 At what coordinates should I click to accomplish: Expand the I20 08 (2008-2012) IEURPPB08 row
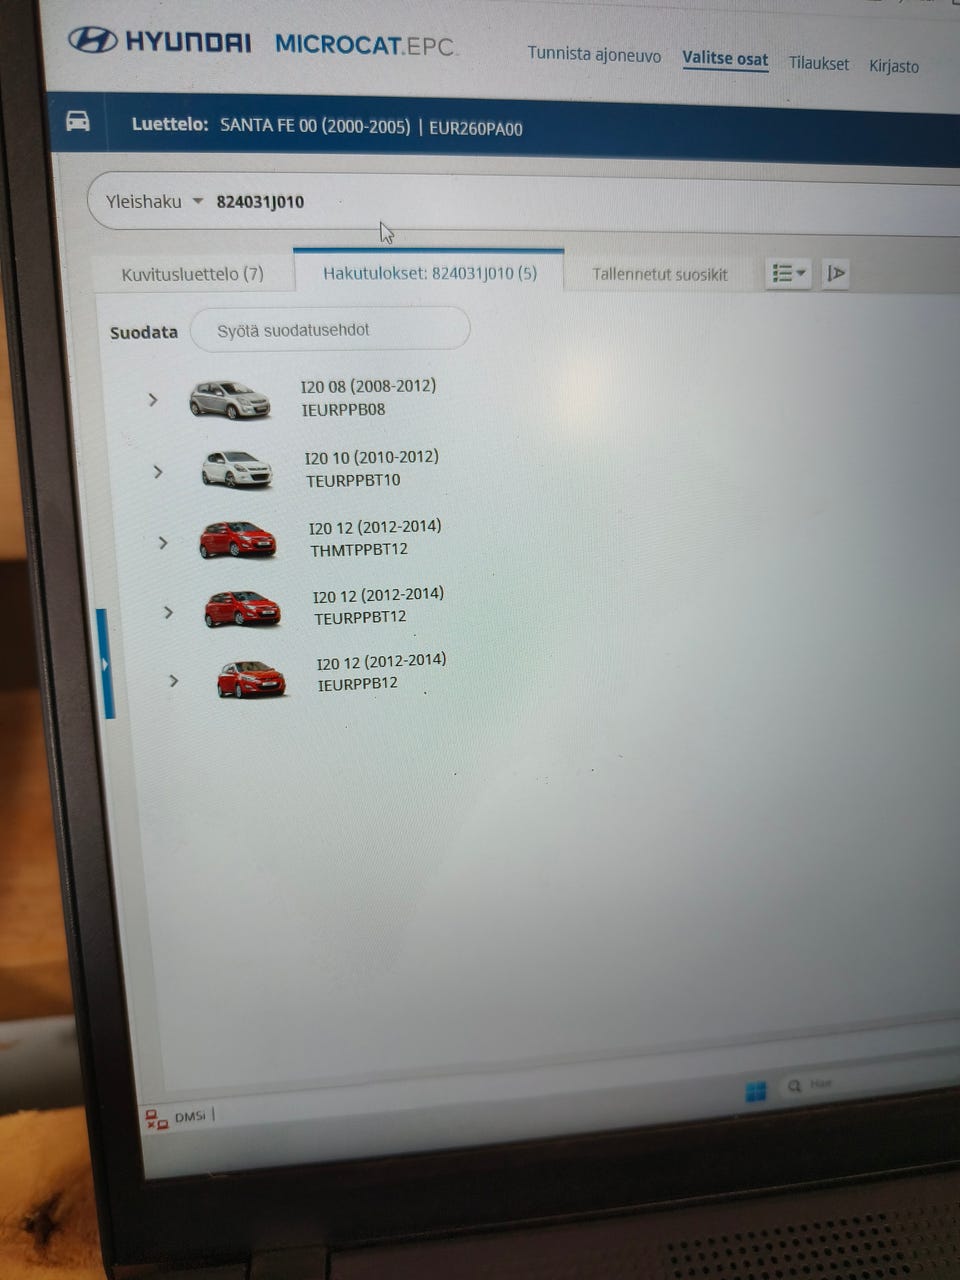click(x=152, y=399)
